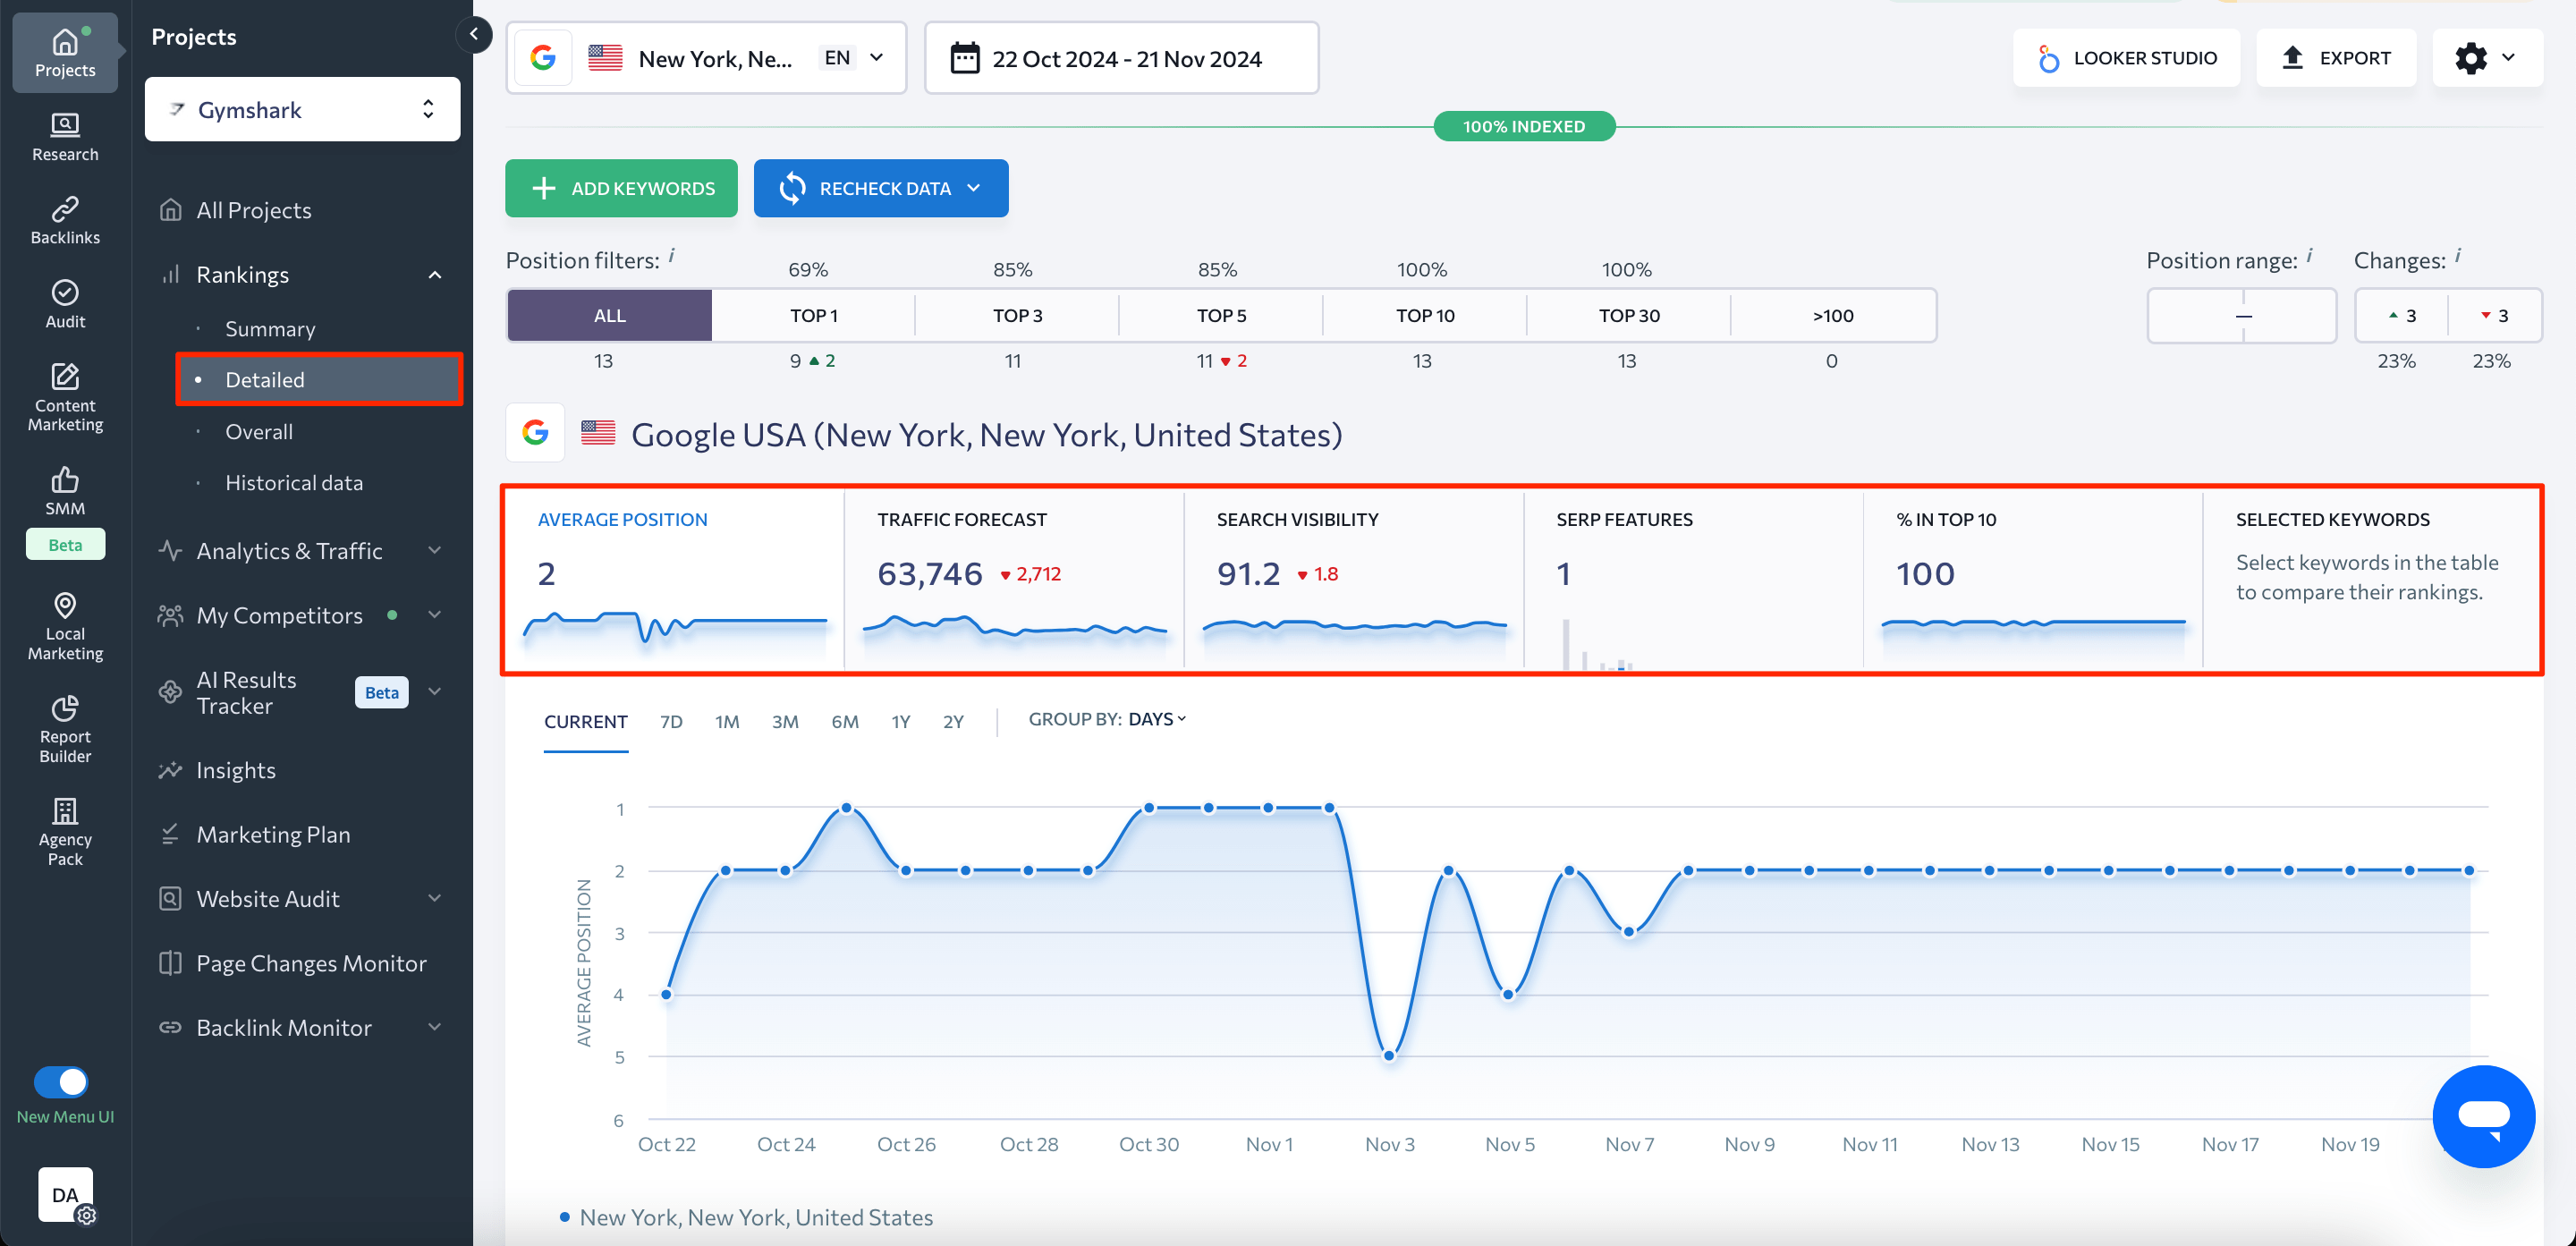Expand Website Audit section
This screenshot has height=1246, width=2576.
pyautogui.click(x=434, y=899)
